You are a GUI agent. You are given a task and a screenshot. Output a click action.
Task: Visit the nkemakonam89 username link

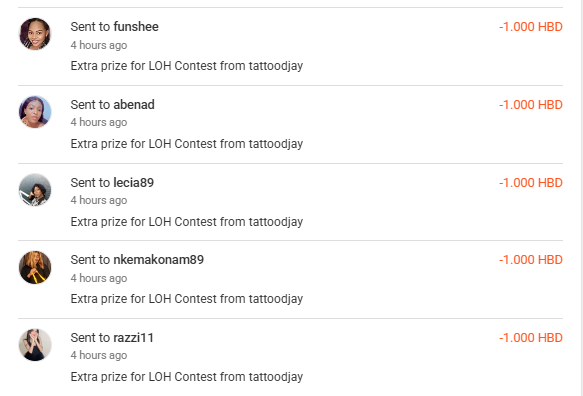tap(159, 260)
